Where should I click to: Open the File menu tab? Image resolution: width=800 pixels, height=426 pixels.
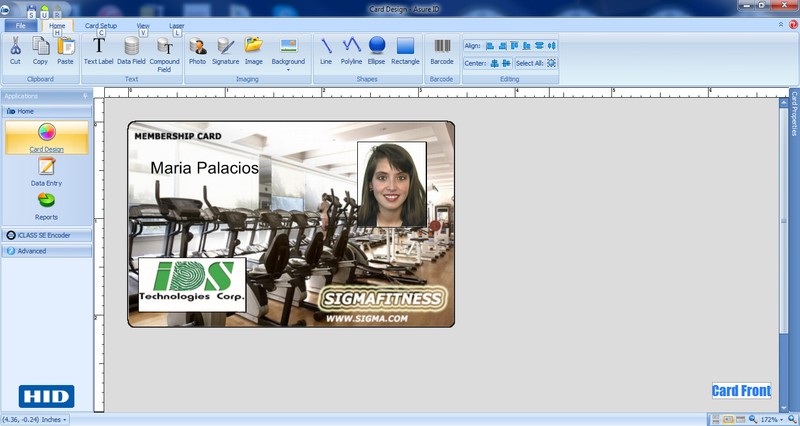coord(21,26)
